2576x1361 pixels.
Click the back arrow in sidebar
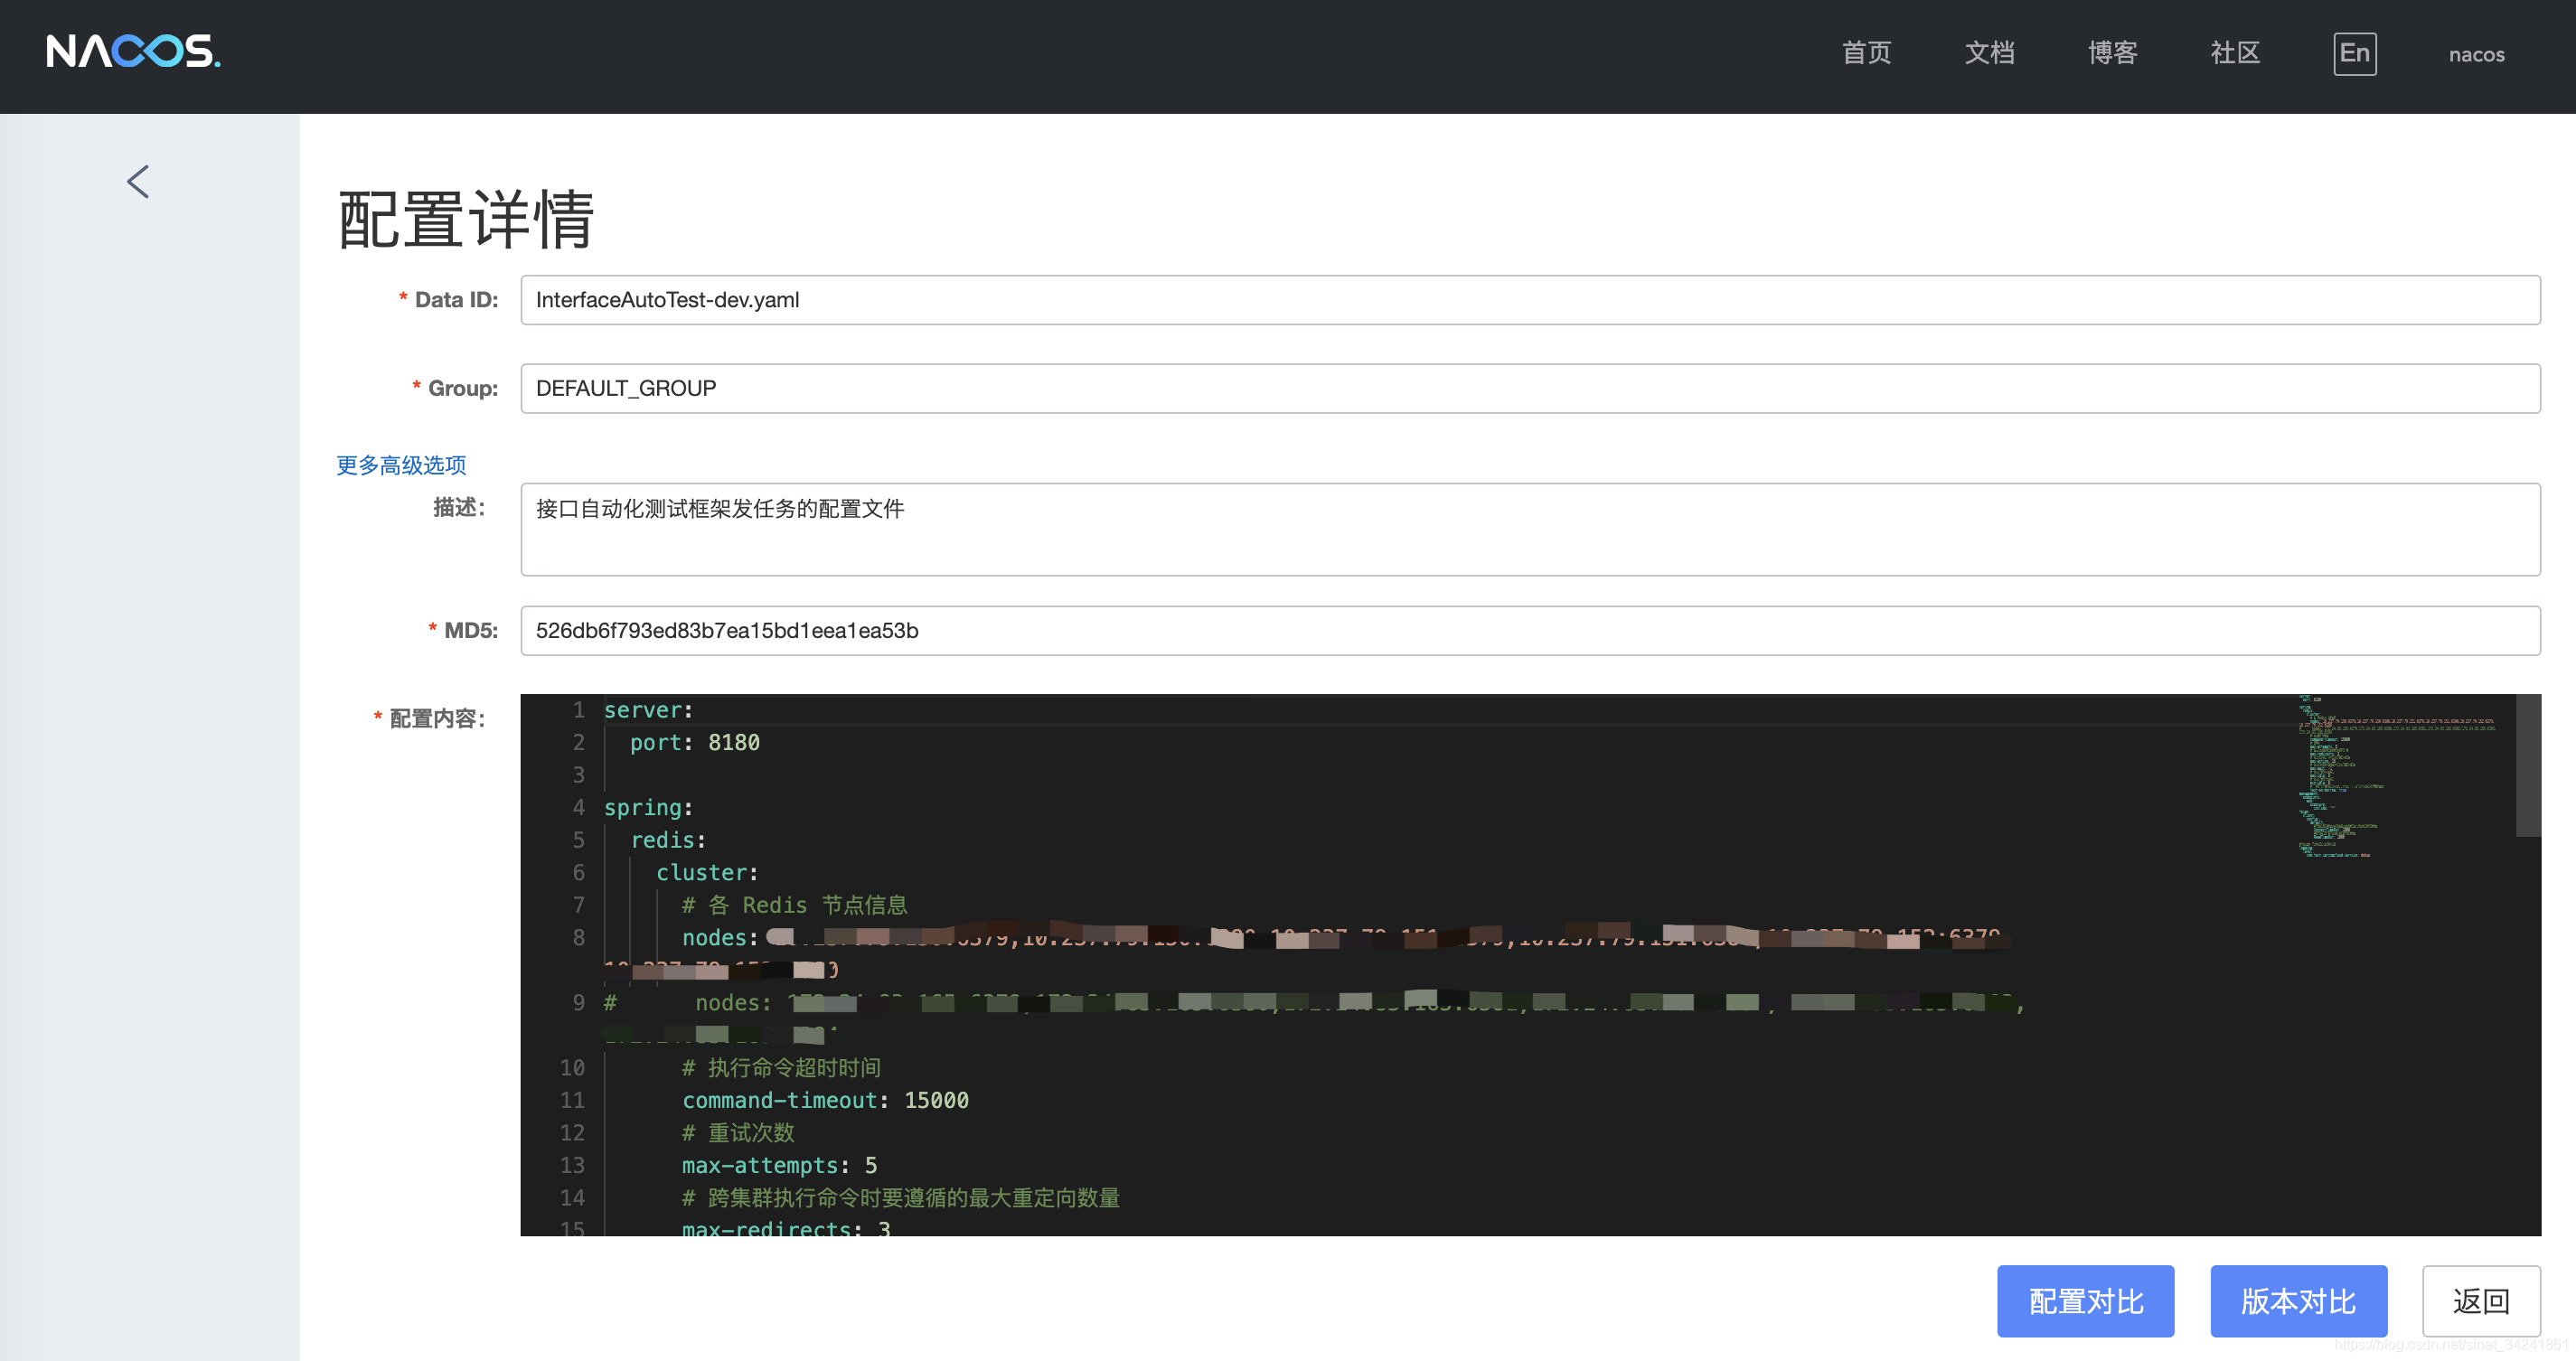tap(138, 182)
